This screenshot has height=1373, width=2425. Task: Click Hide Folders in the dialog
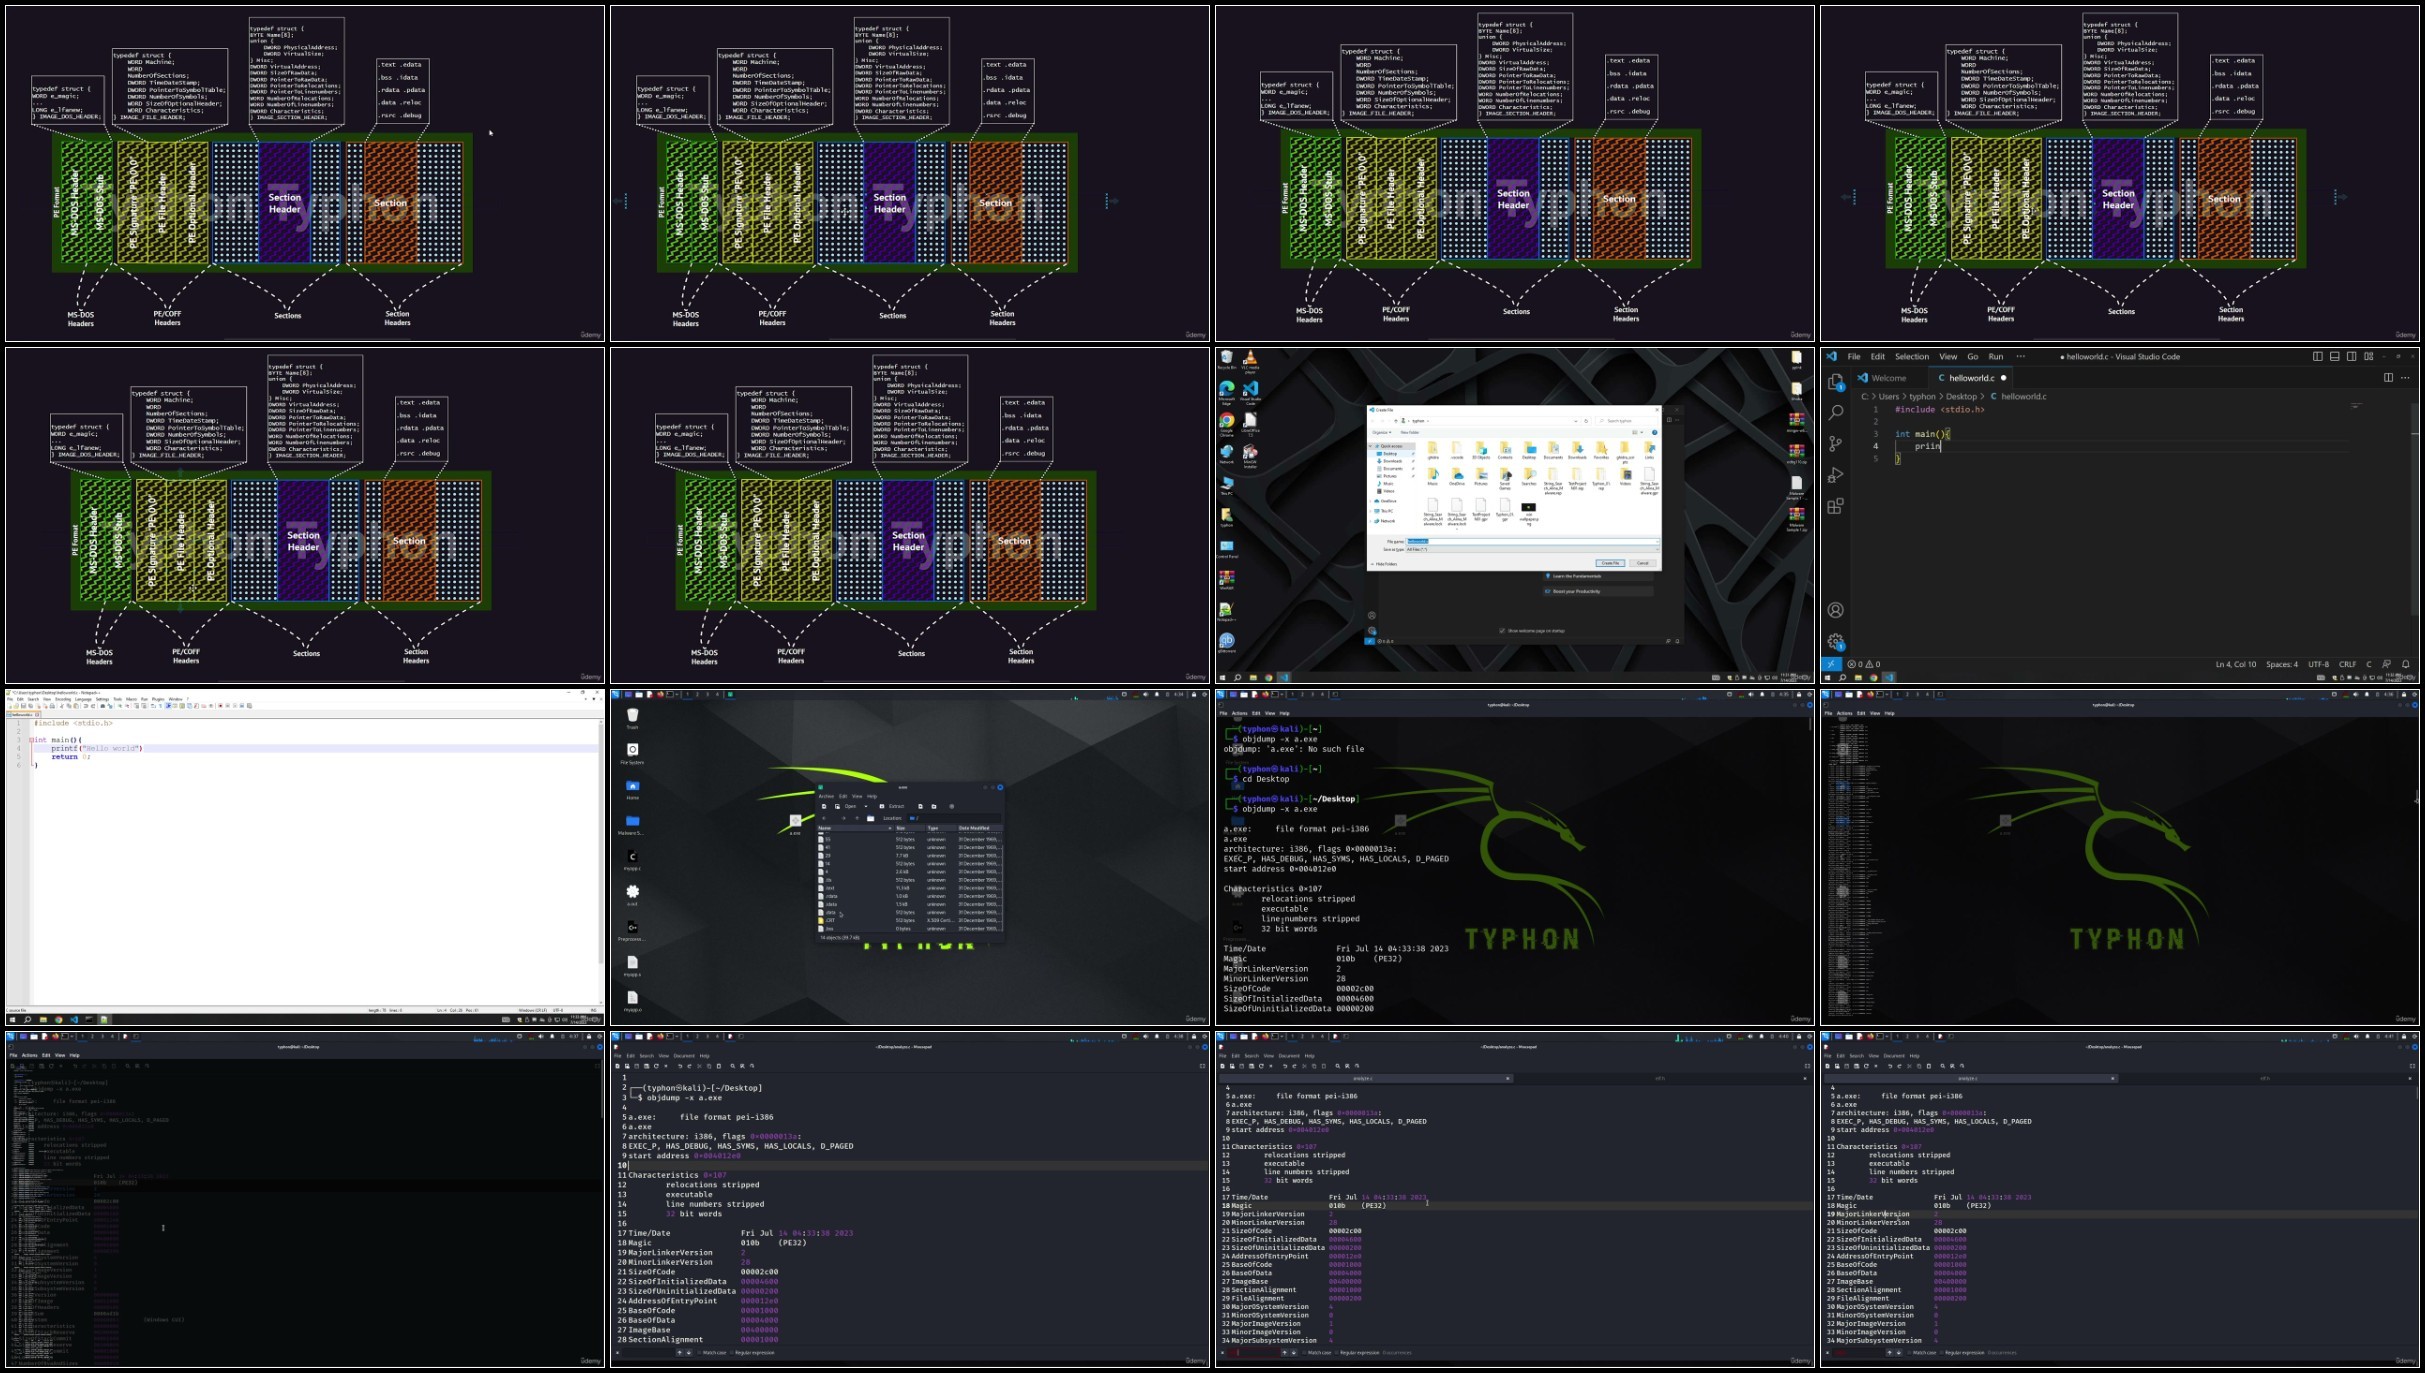(1386, 564)
